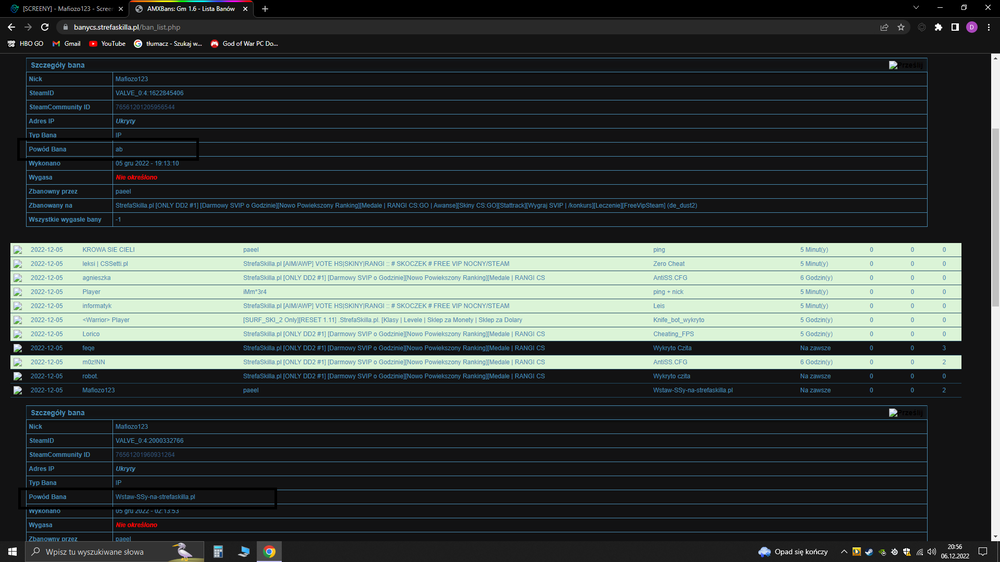Open the volume control in tray
The width and height of the screenshot is (1000, 562).
pos(932,552)
